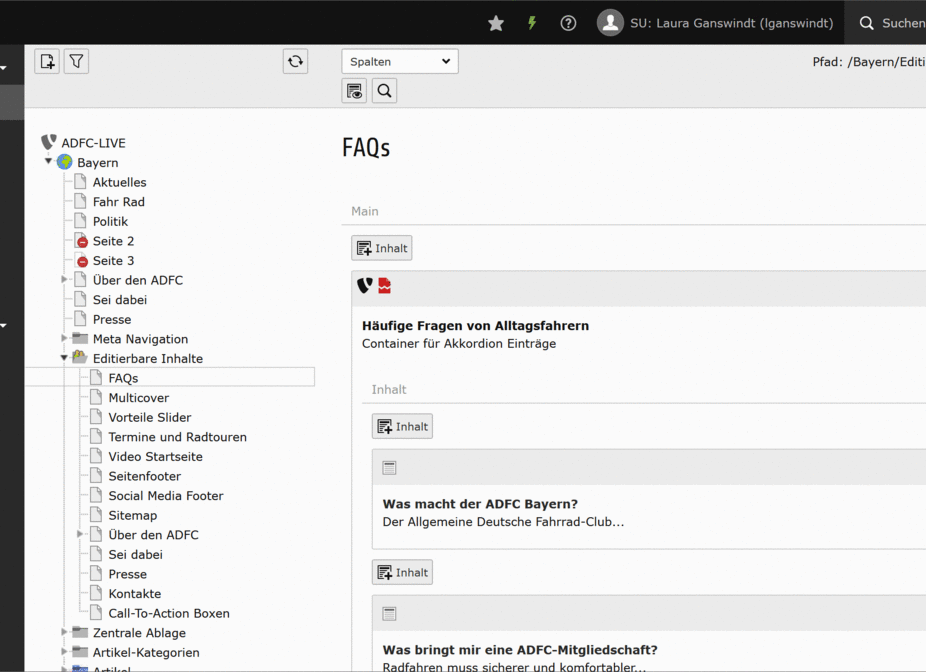
Task: Click the text element icon above 'Was macht der ADFC Bayern?'
Action: (x=388, y=466)
